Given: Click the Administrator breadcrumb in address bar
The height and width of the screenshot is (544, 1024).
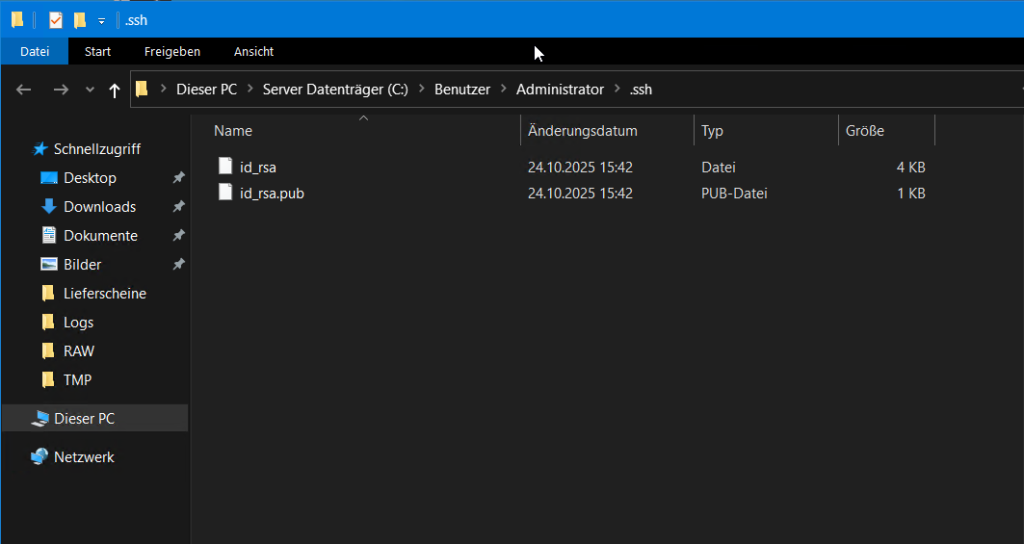Looking at the screenshot, I should coord(559,89).
